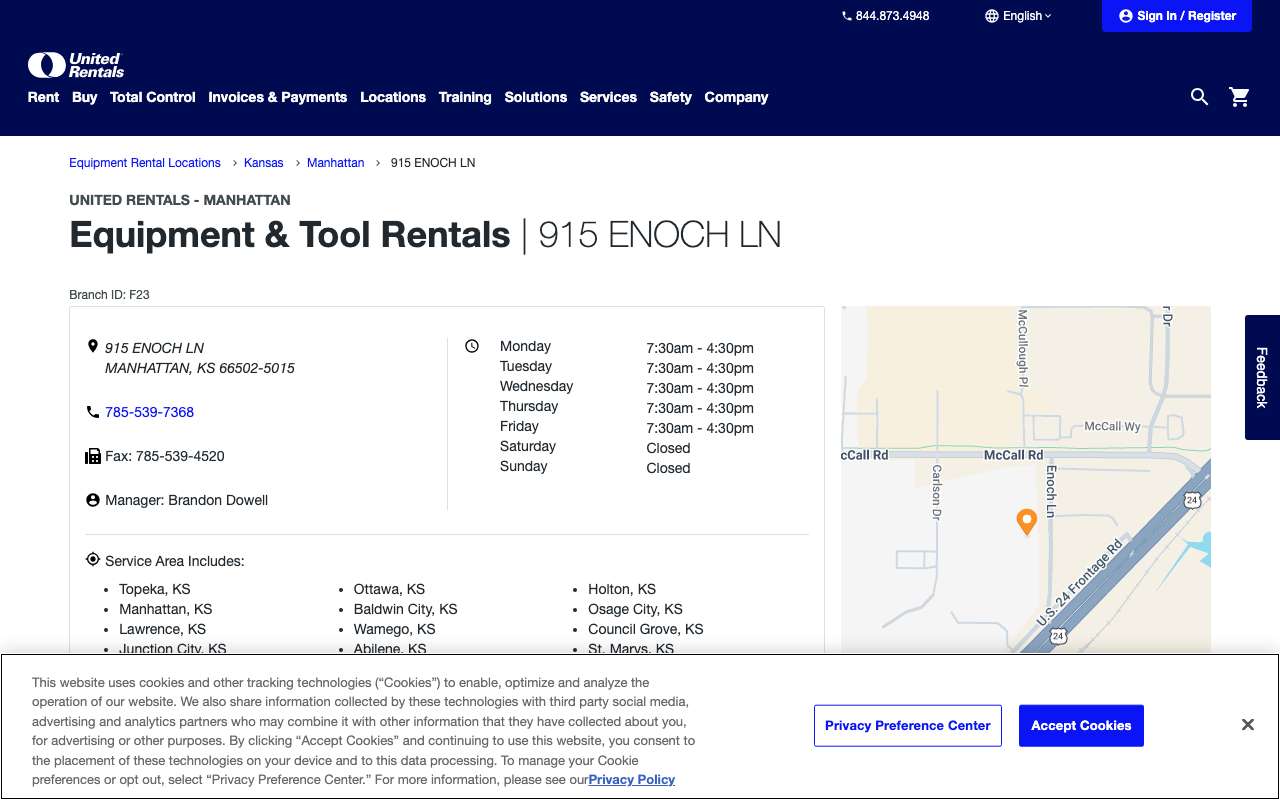Click the orange map location pin
The height and width of the screenshot is (800, 1280).
coord(1026,521)
